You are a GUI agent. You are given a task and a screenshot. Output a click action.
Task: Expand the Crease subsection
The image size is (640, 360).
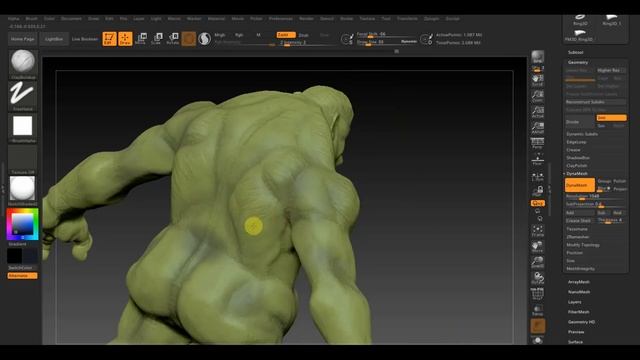click(x=573, y=150)
